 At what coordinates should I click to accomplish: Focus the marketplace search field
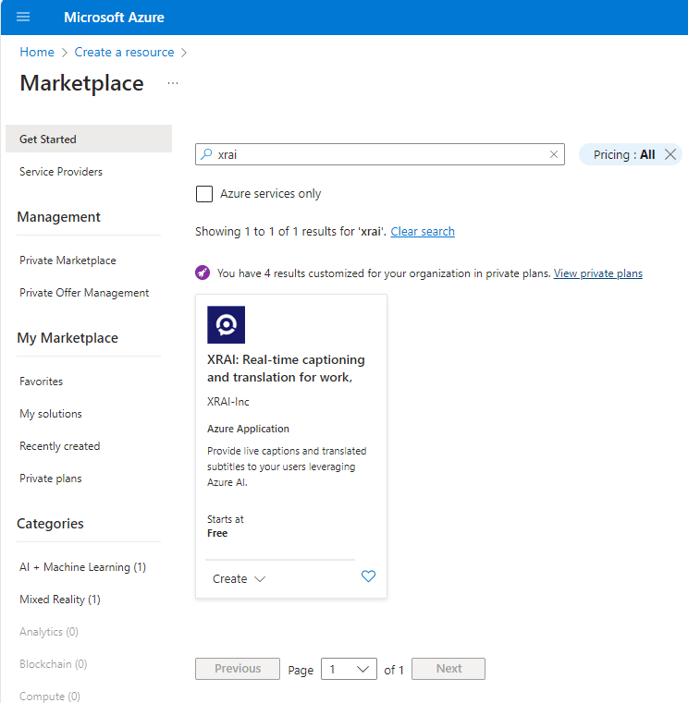tap(380, 154)
